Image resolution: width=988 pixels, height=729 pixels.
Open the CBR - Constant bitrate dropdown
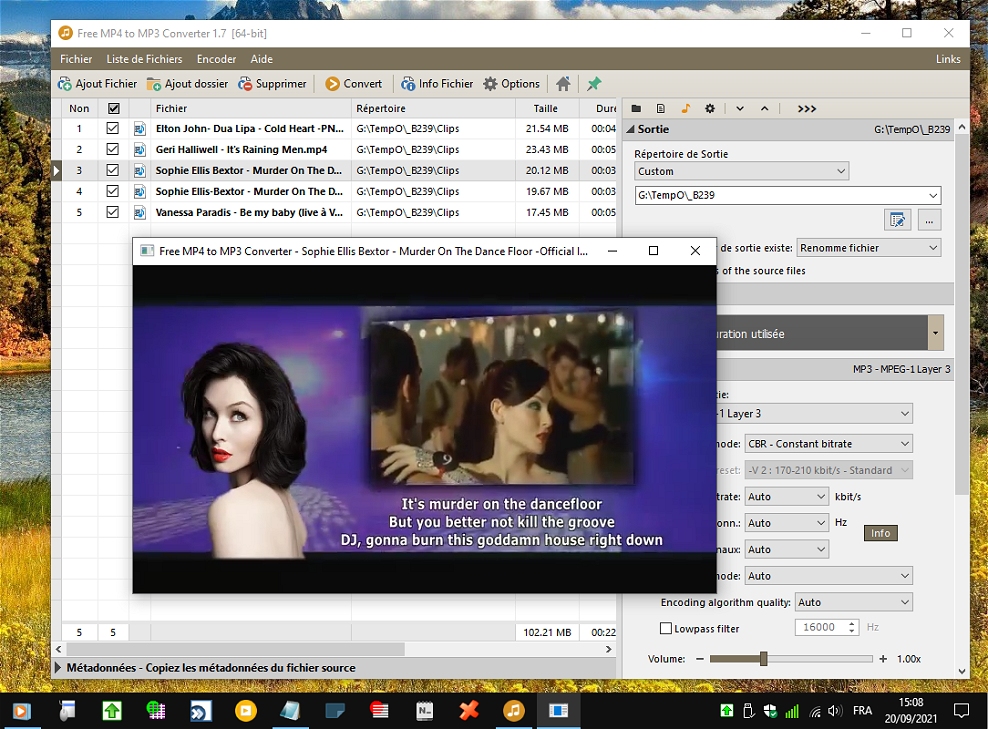click(829, 444)
